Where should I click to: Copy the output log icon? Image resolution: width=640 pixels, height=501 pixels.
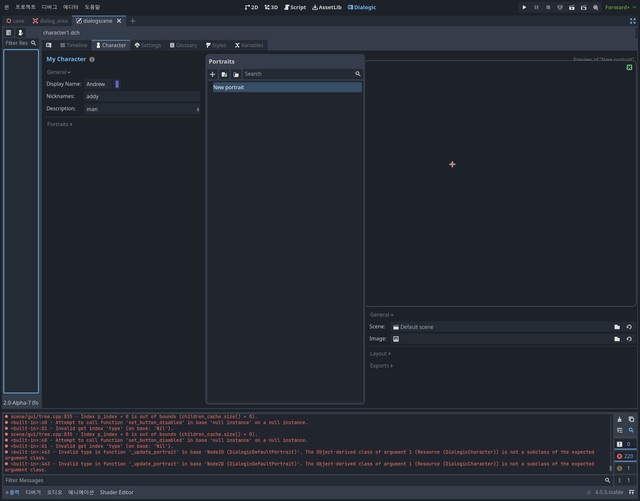(631, 419)
